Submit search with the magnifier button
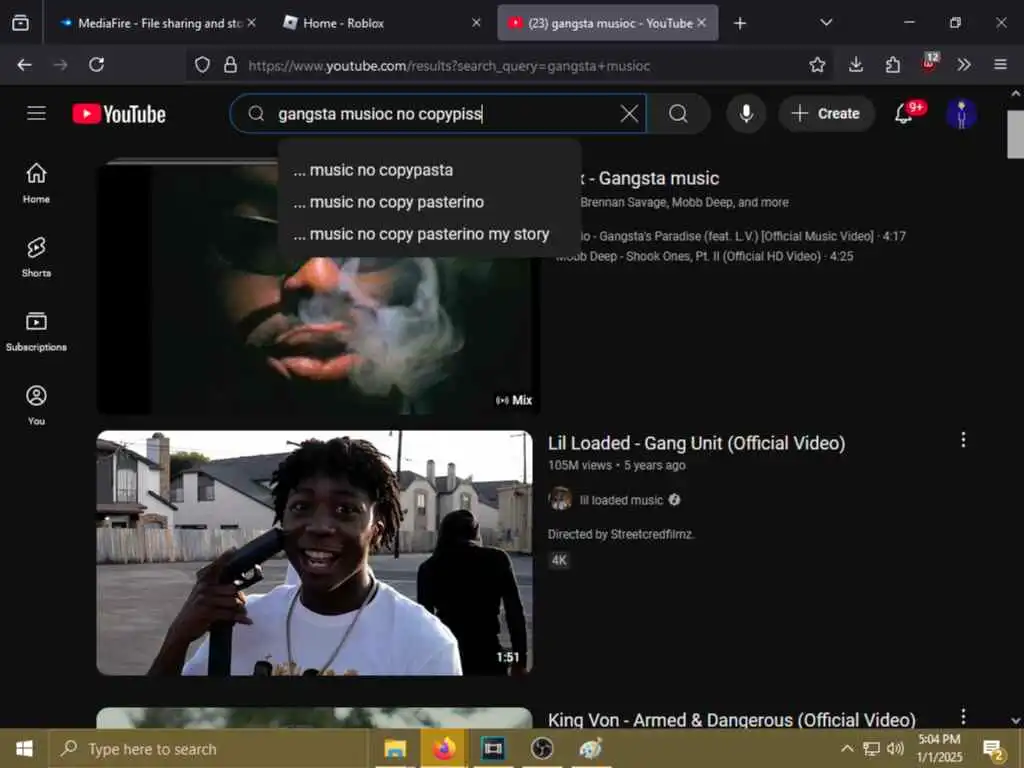This screenshot has height=768, width=1024. tap(679, 114)
